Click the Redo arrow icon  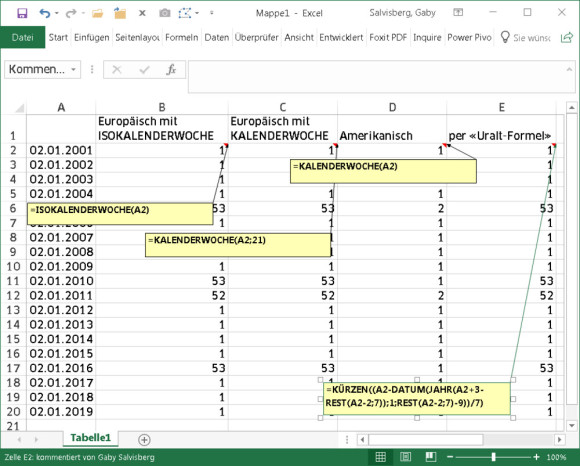coord(70,14)
